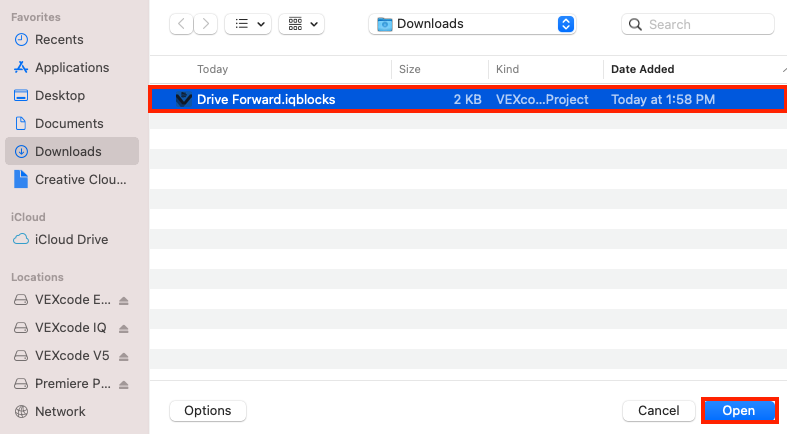The height and width of the screenshot is (434, 787).
Task: Open Network in Locations
Action: coord(72,411)
